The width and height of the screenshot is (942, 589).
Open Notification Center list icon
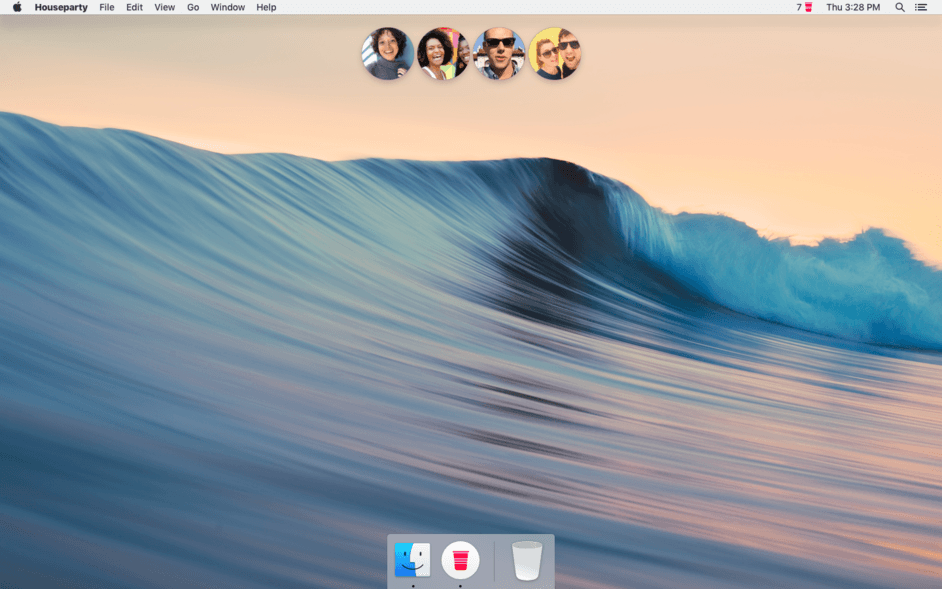click(921, 7)
